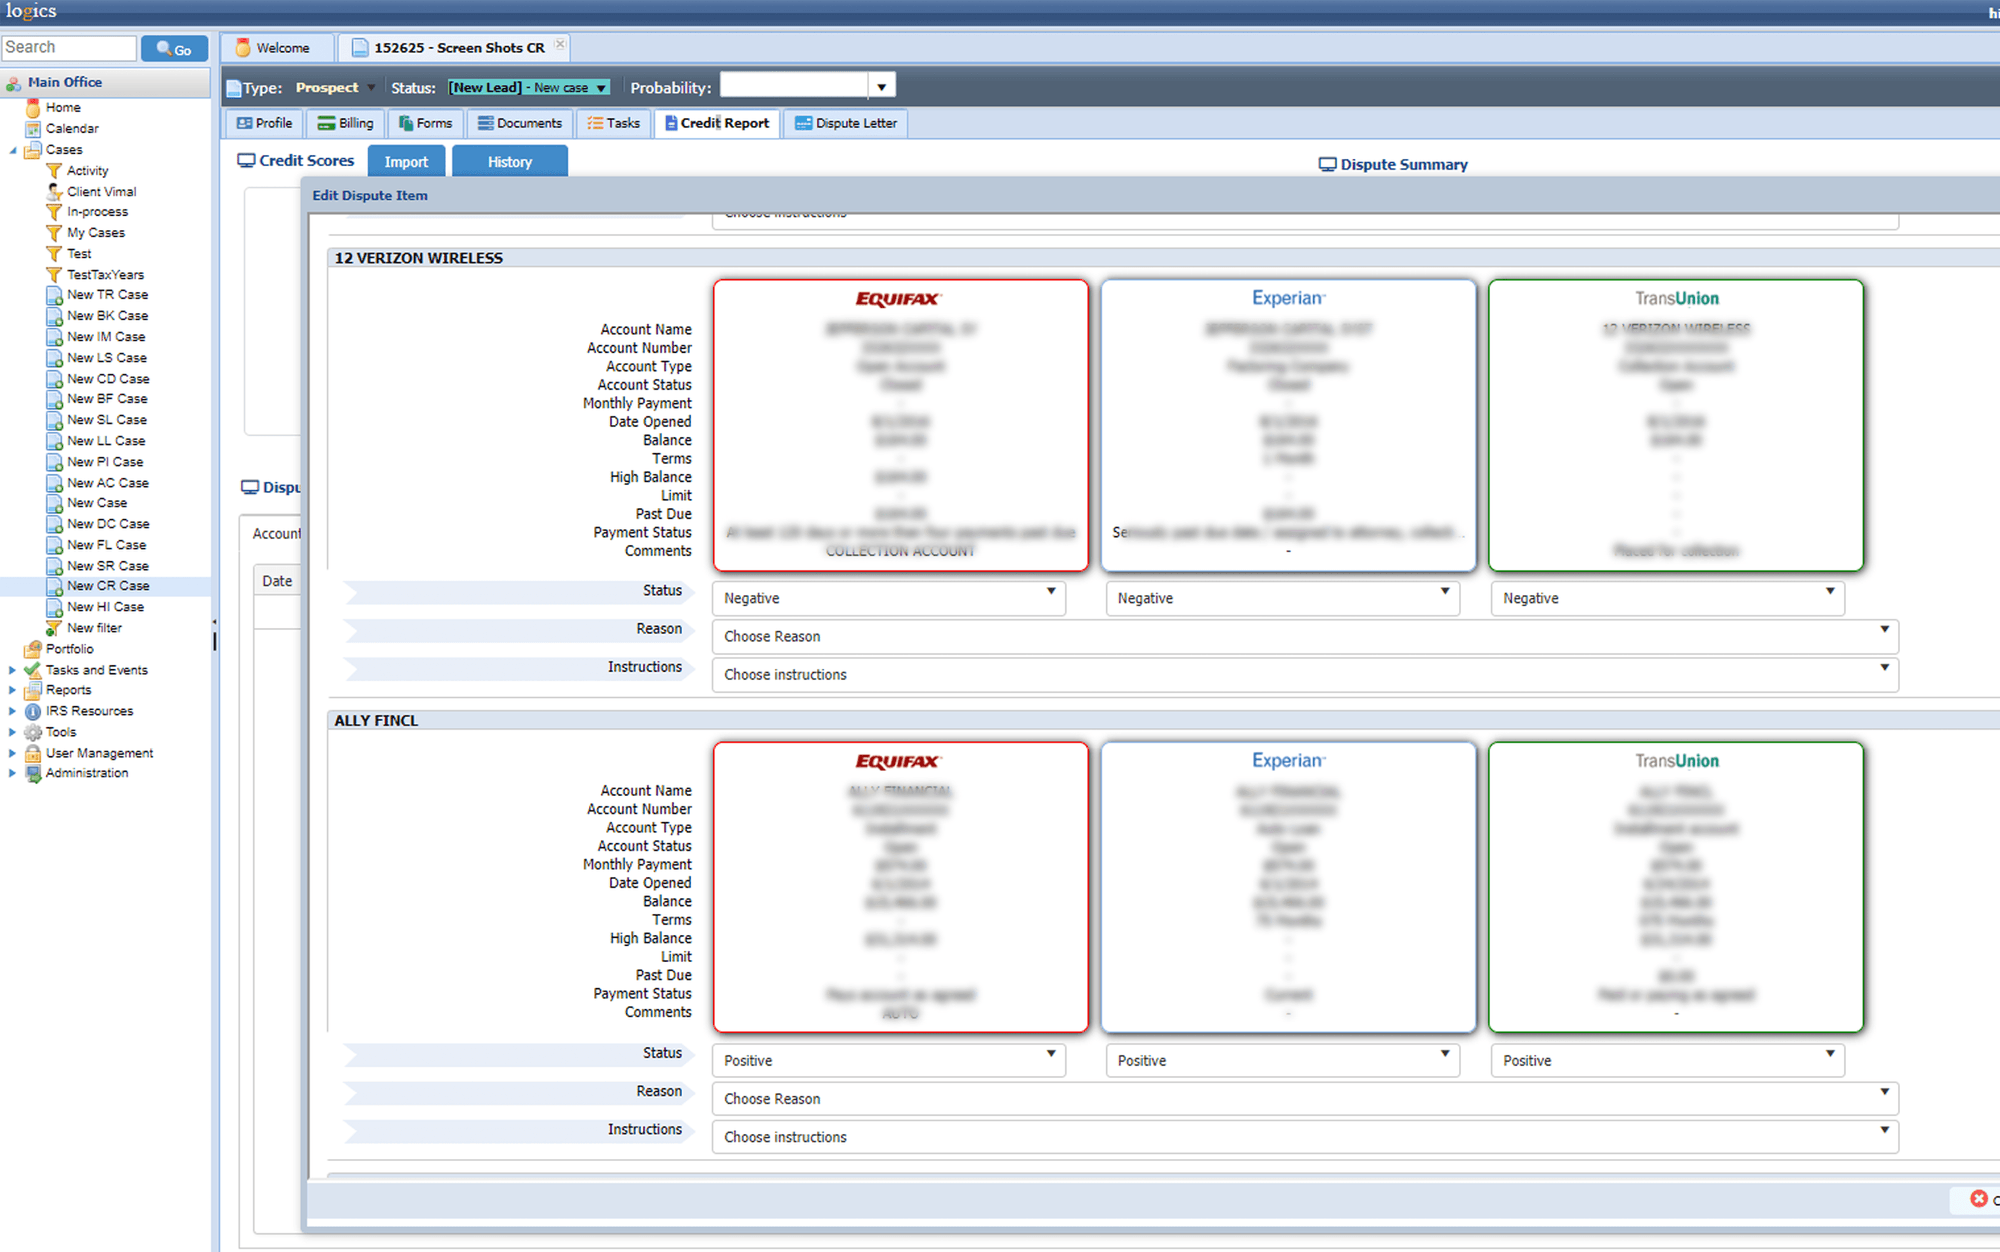Open the Client Vimal filter icon
2000x1252 pixels.
click(x=54, y=192)
